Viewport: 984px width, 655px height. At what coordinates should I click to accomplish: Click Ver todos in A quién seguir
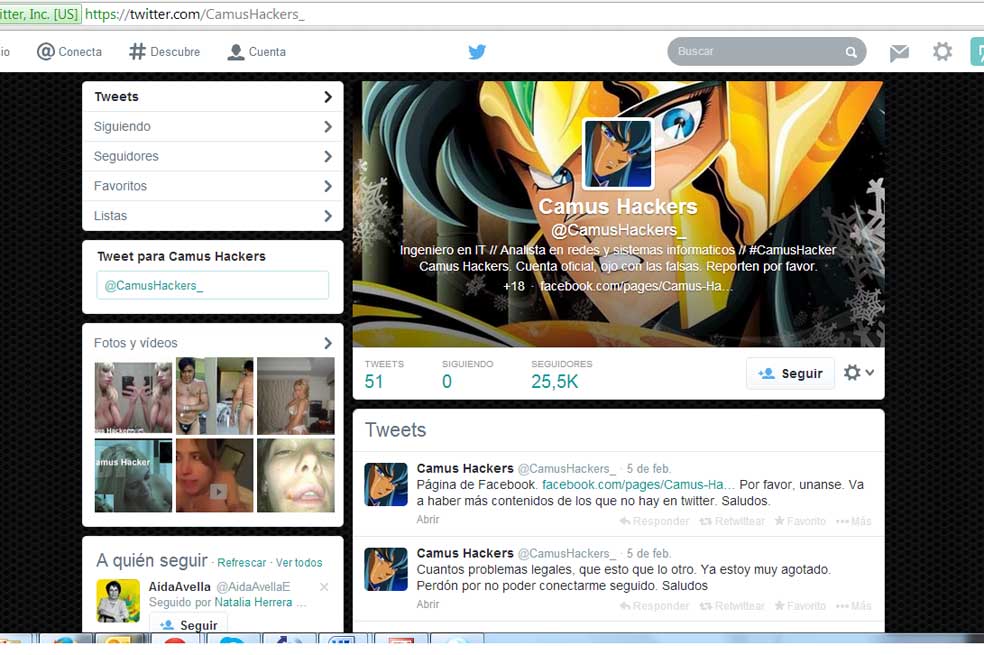[x=299, y=563]
